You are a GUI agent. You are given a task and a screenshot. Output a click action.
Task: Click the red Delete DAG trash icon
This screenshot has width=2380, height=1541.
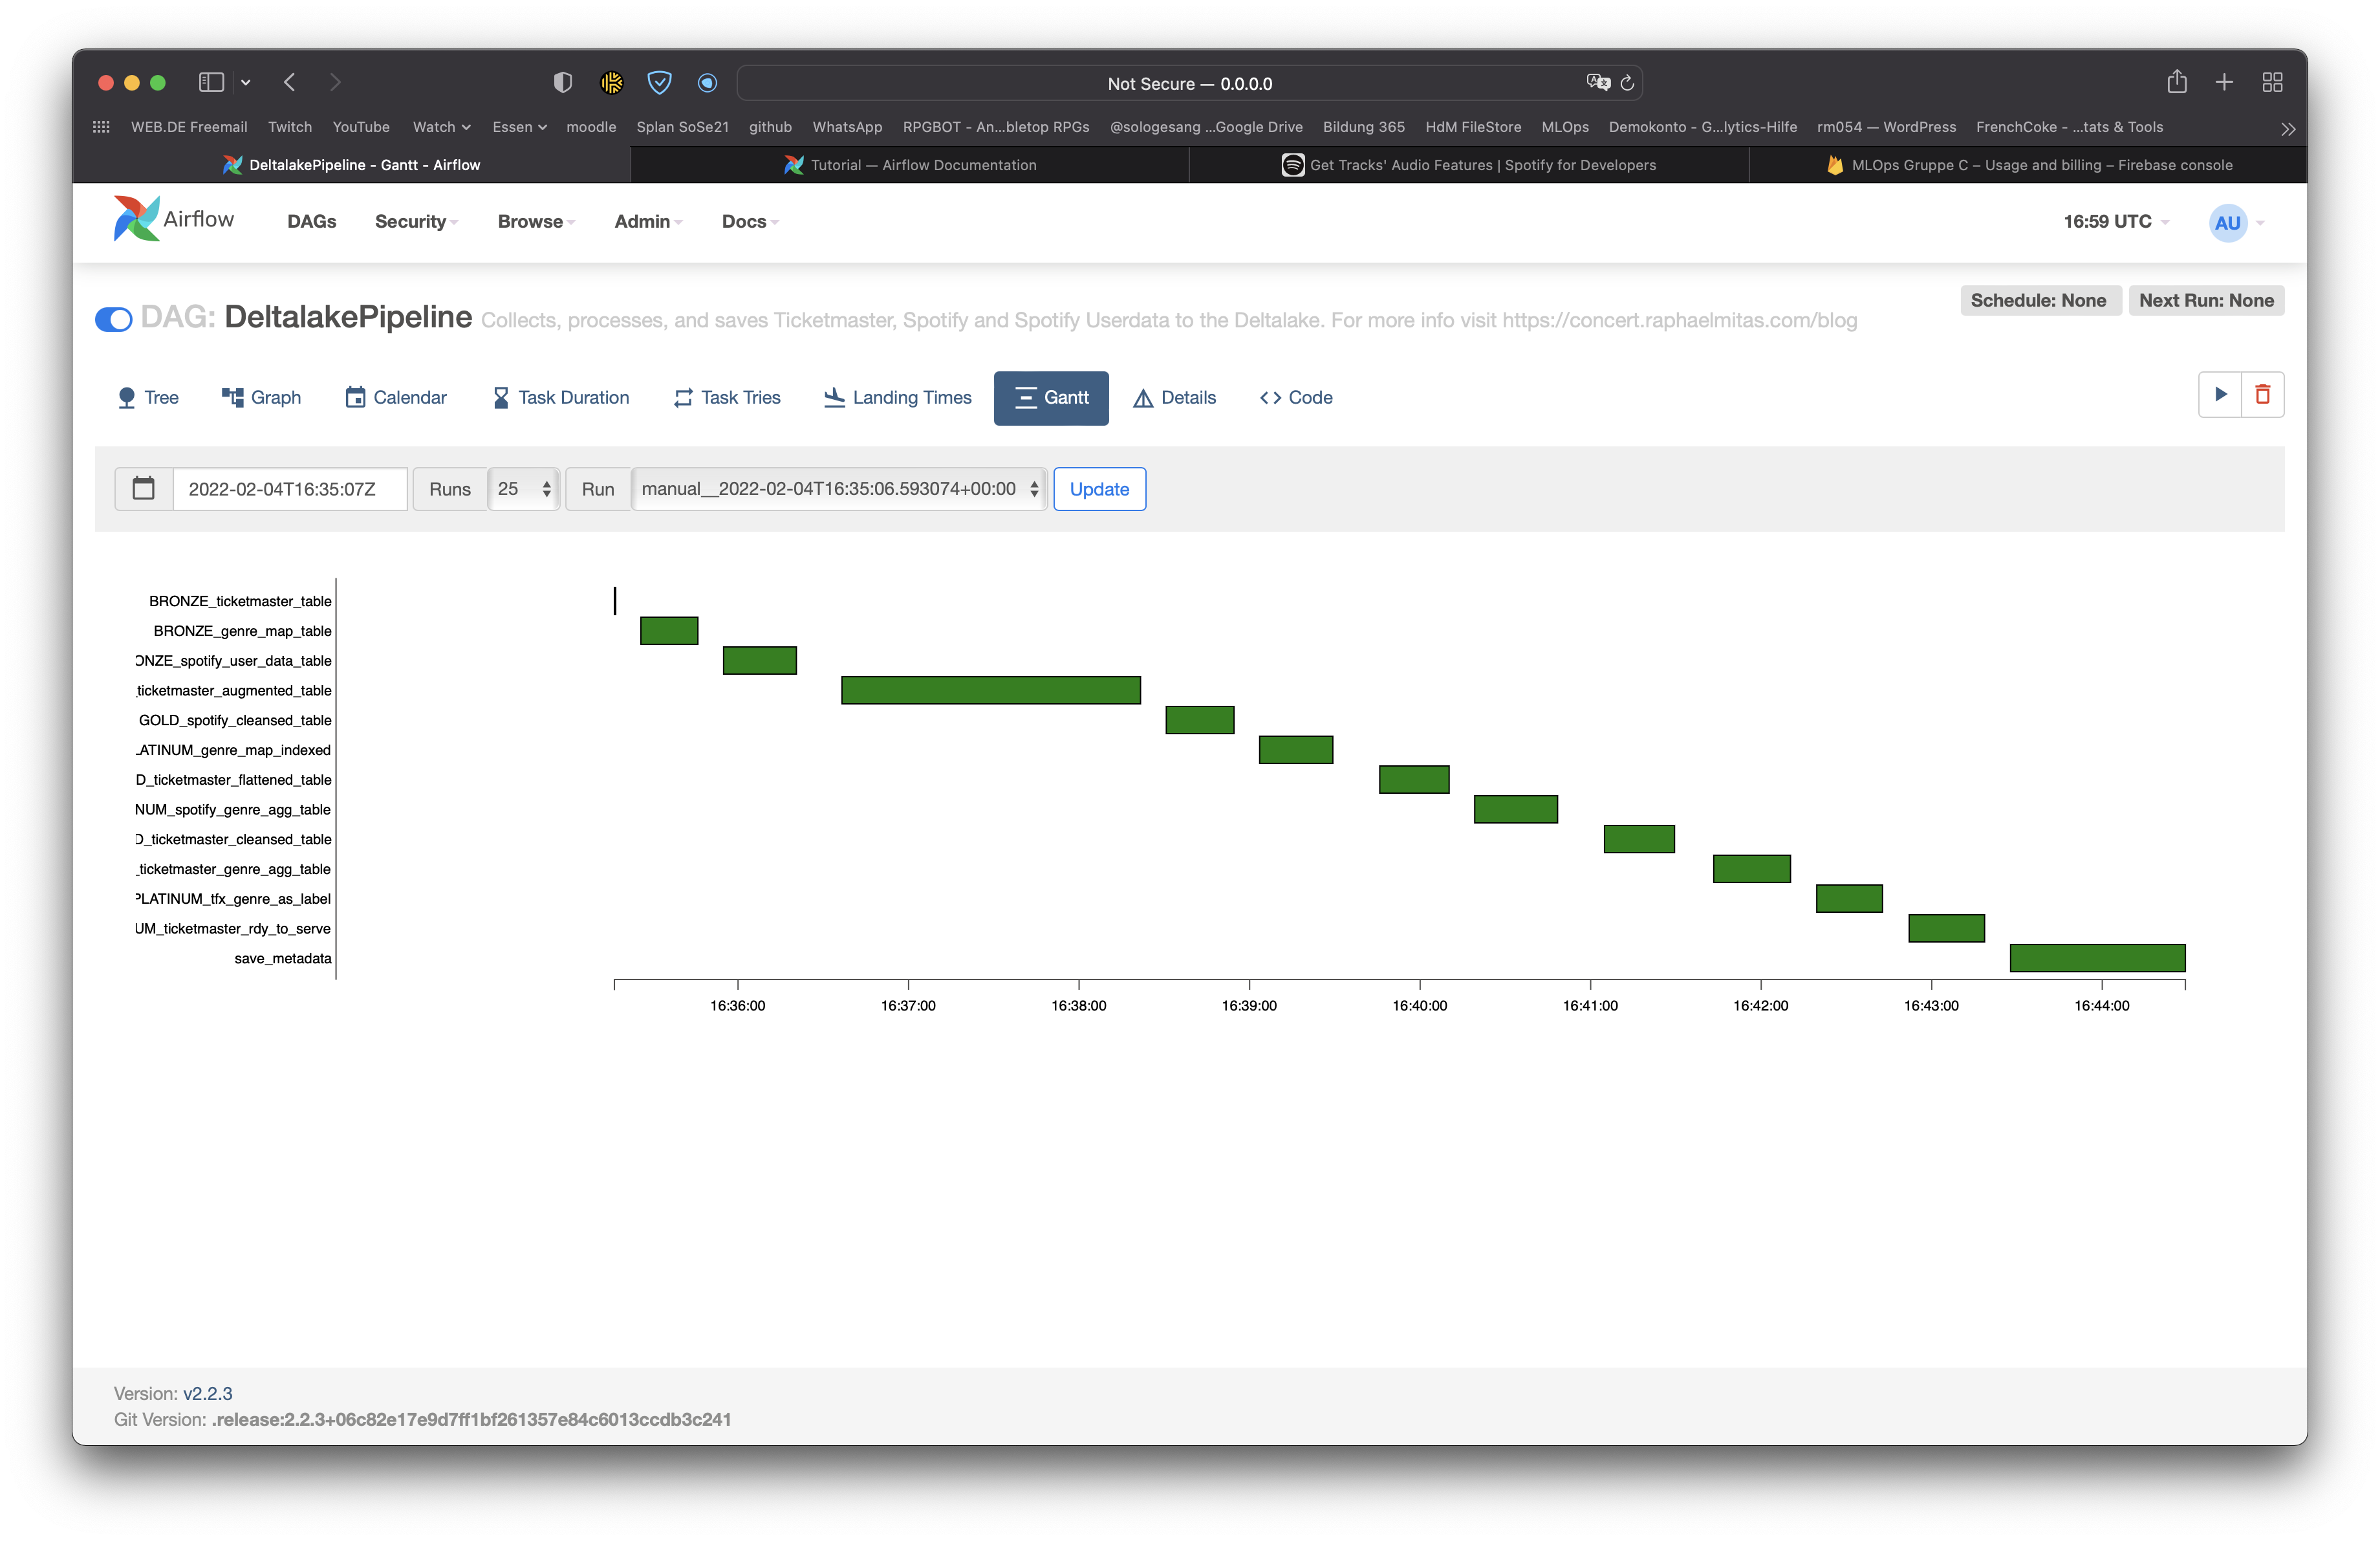coord(2262,394)
